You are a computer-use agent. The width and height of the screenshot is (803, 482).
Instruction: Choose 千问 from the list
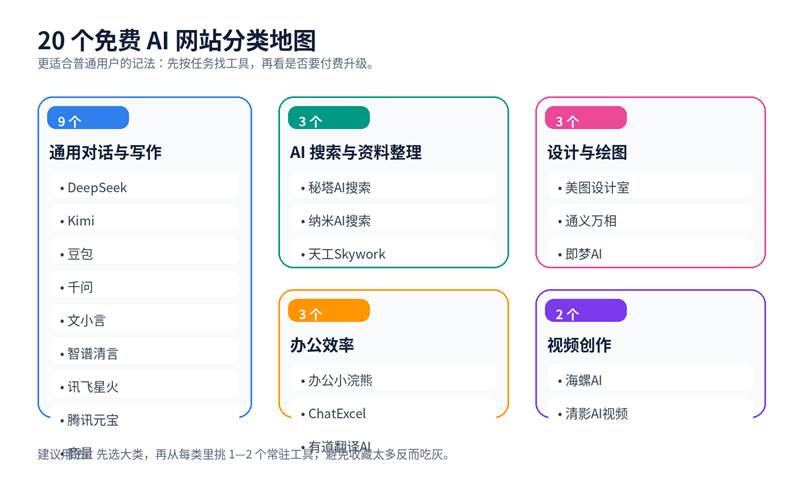coord(144,287)
